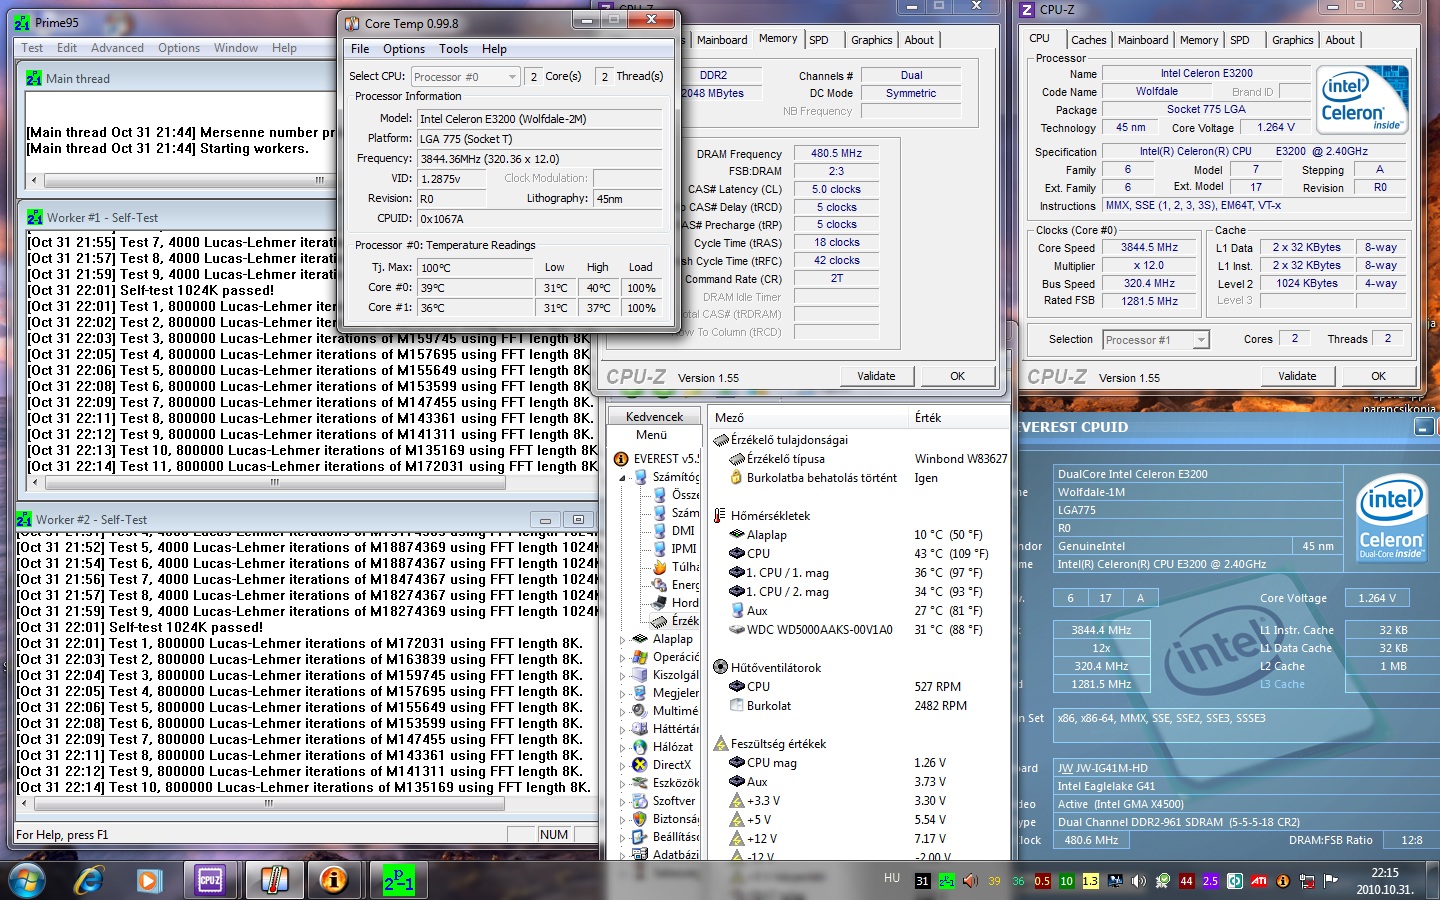Click the Érzékelő sensor chip icon in EVEREST tree
1440x900 pixels.
[660, 621]
